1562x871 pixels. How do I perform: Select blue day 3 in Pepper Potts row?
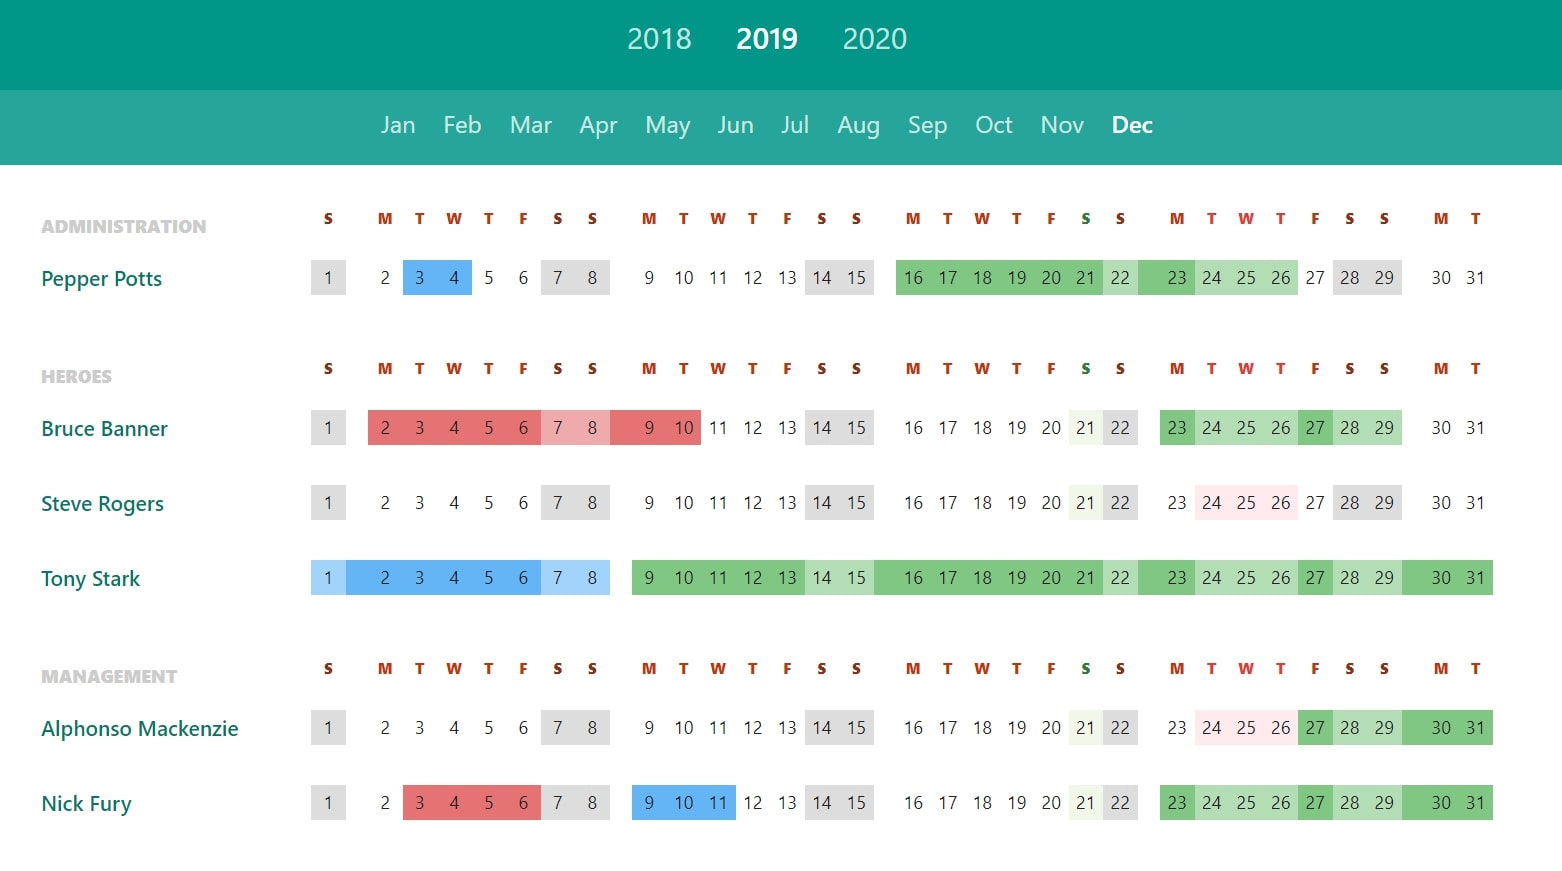point(419,277)
